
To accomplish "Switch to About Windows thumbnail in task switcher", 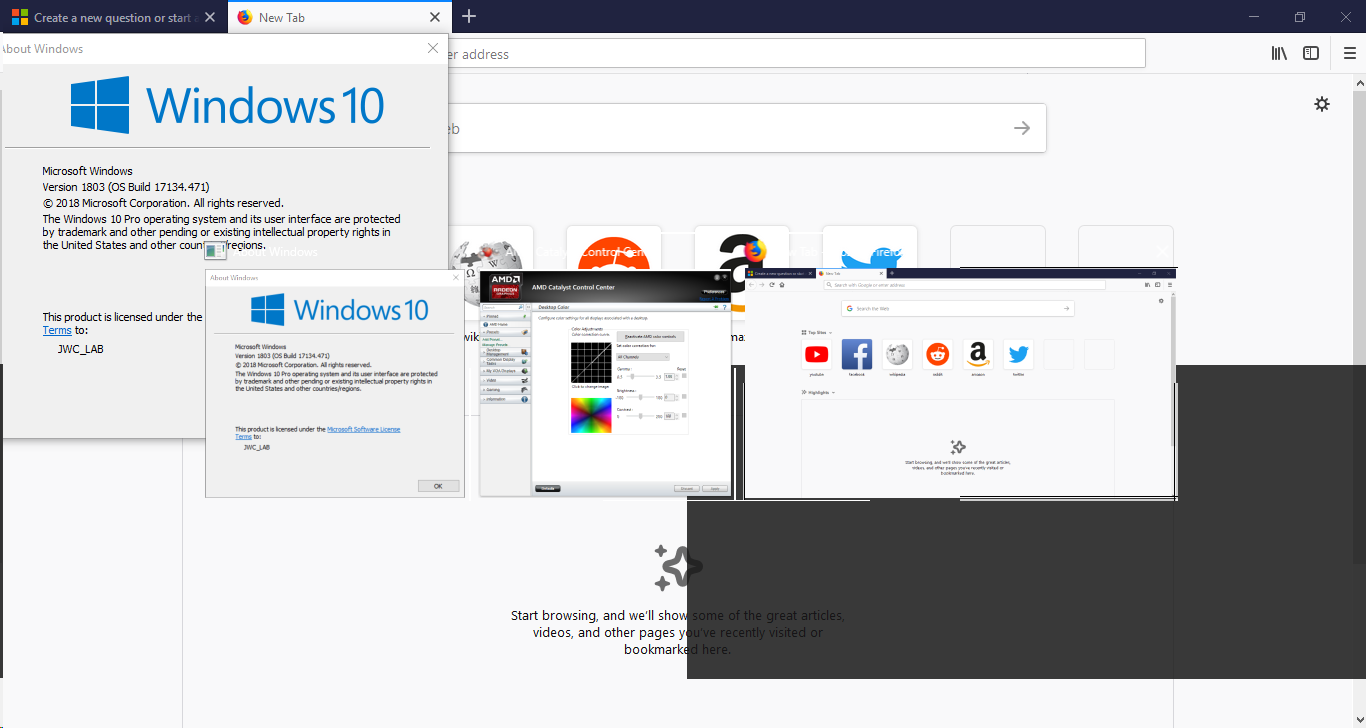I will pos(335,383).
